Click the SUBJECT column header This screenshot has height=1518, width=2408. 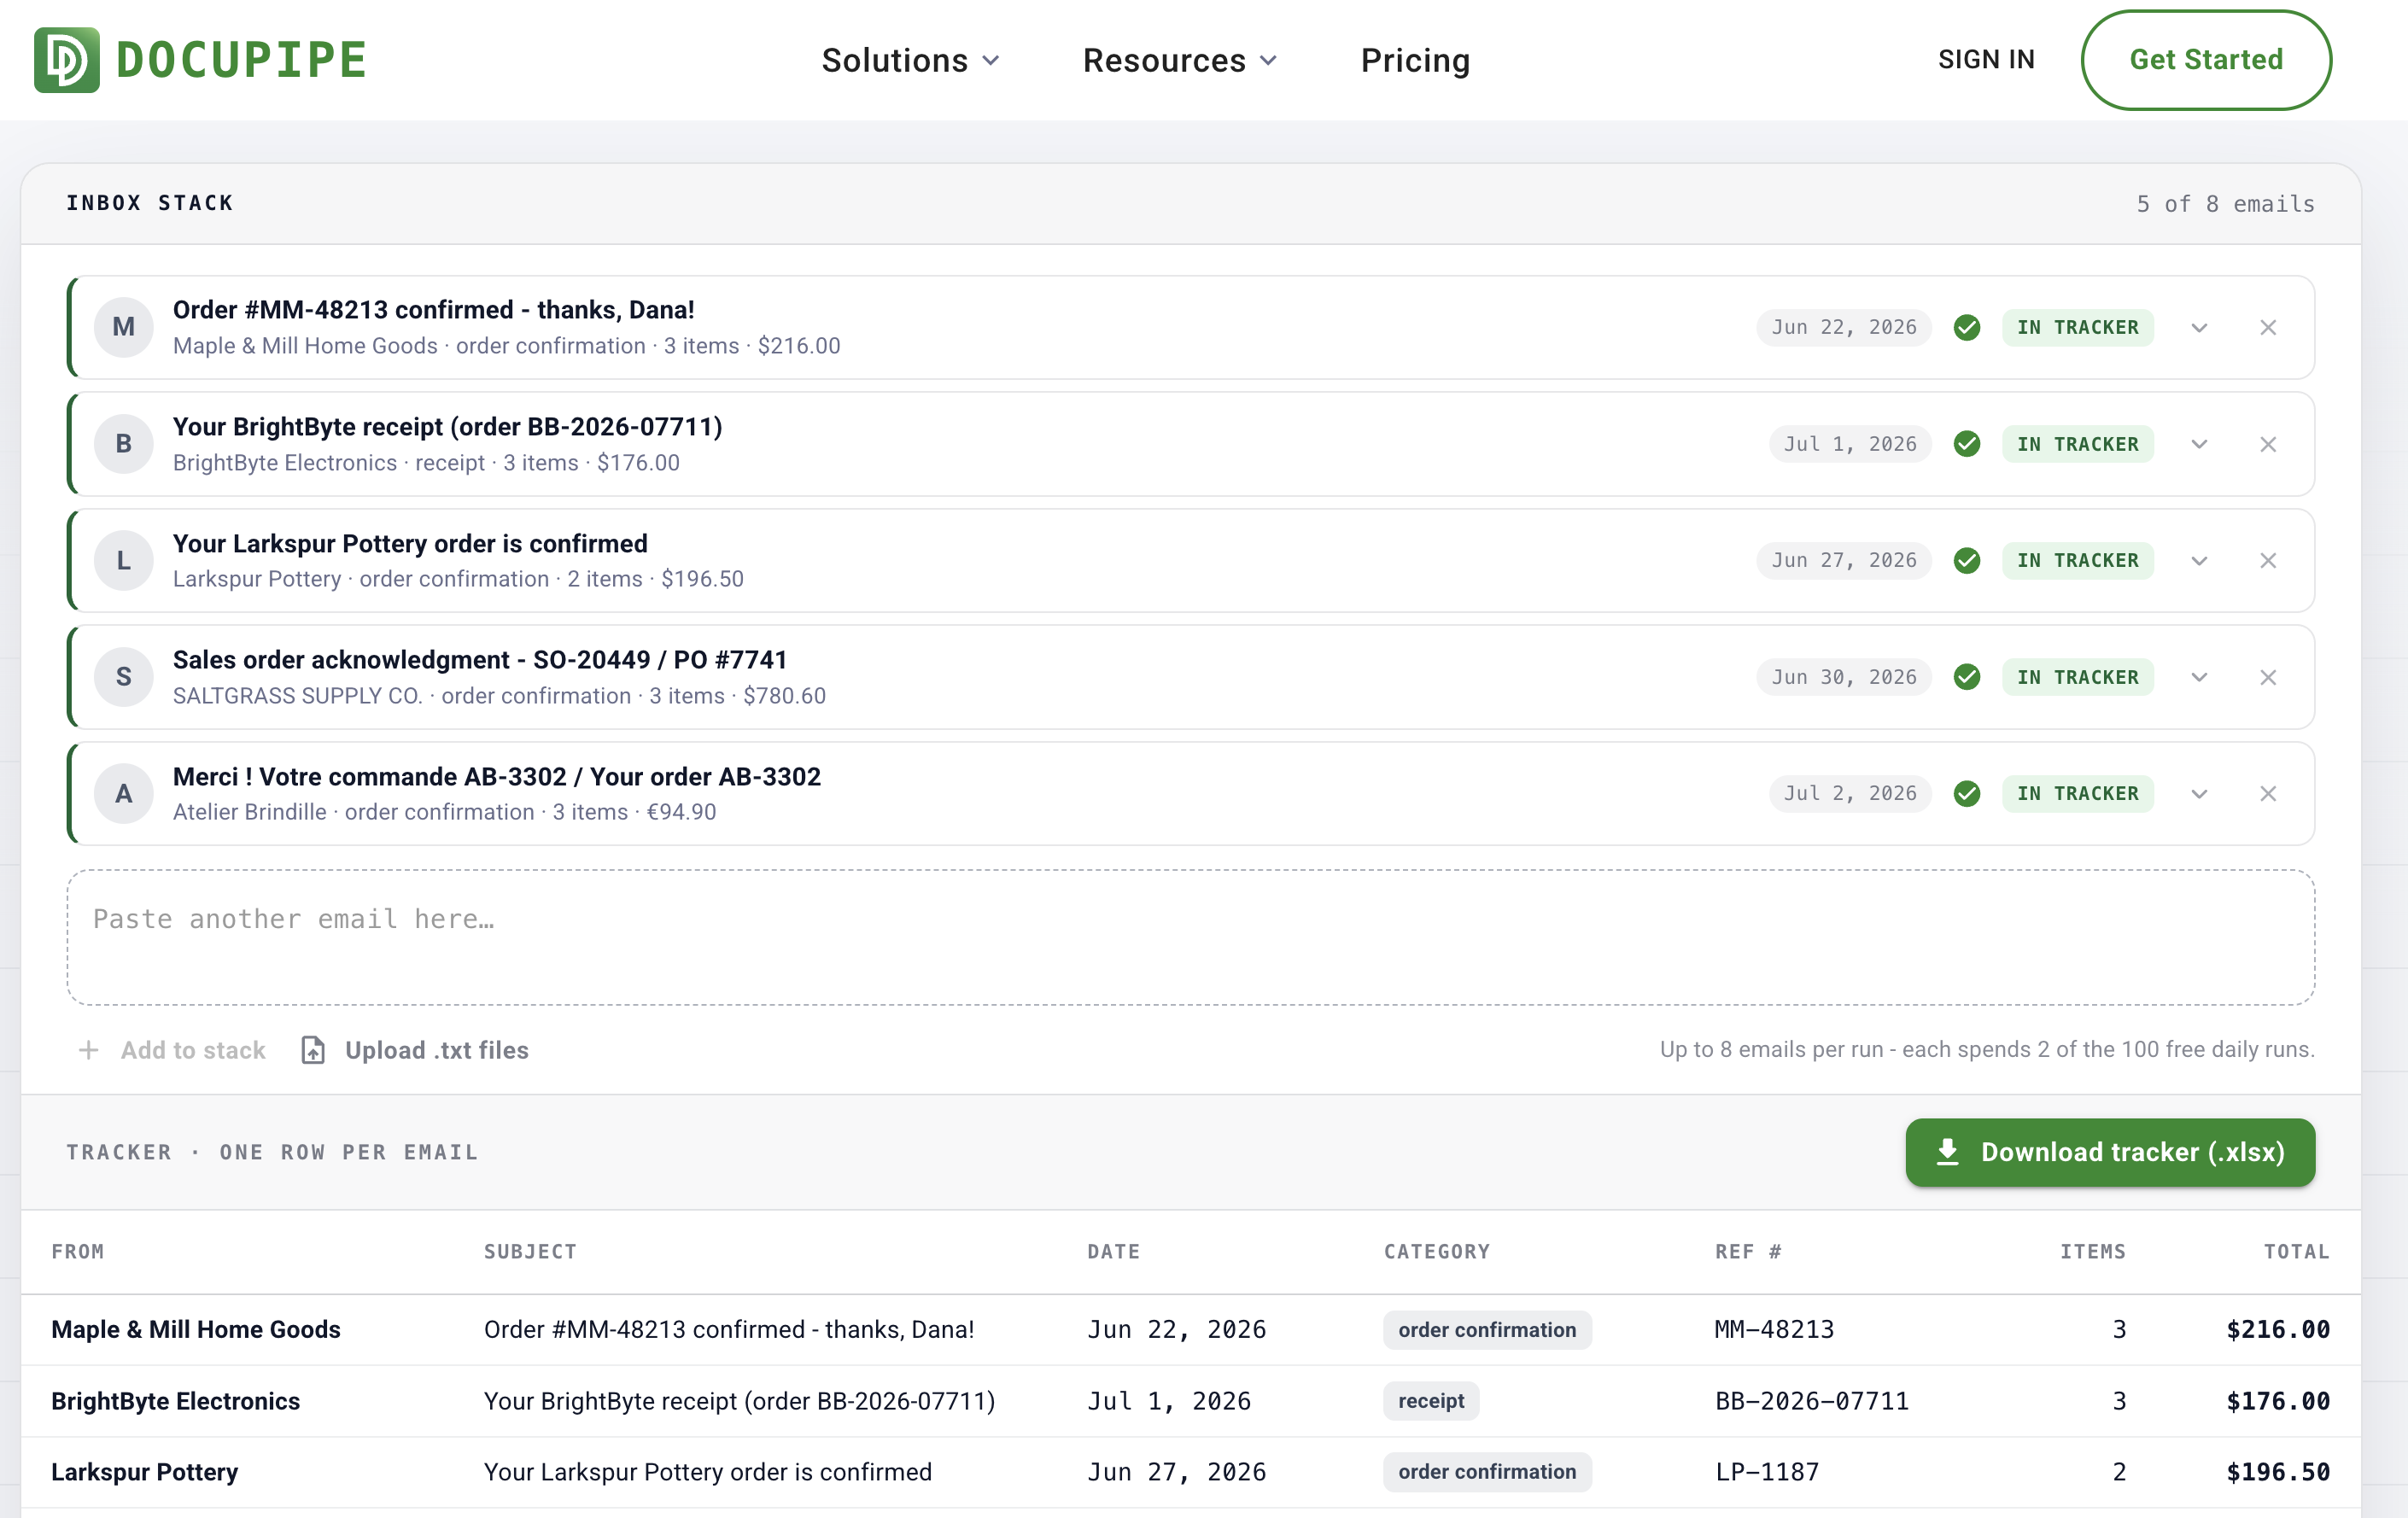(530, 1252)
